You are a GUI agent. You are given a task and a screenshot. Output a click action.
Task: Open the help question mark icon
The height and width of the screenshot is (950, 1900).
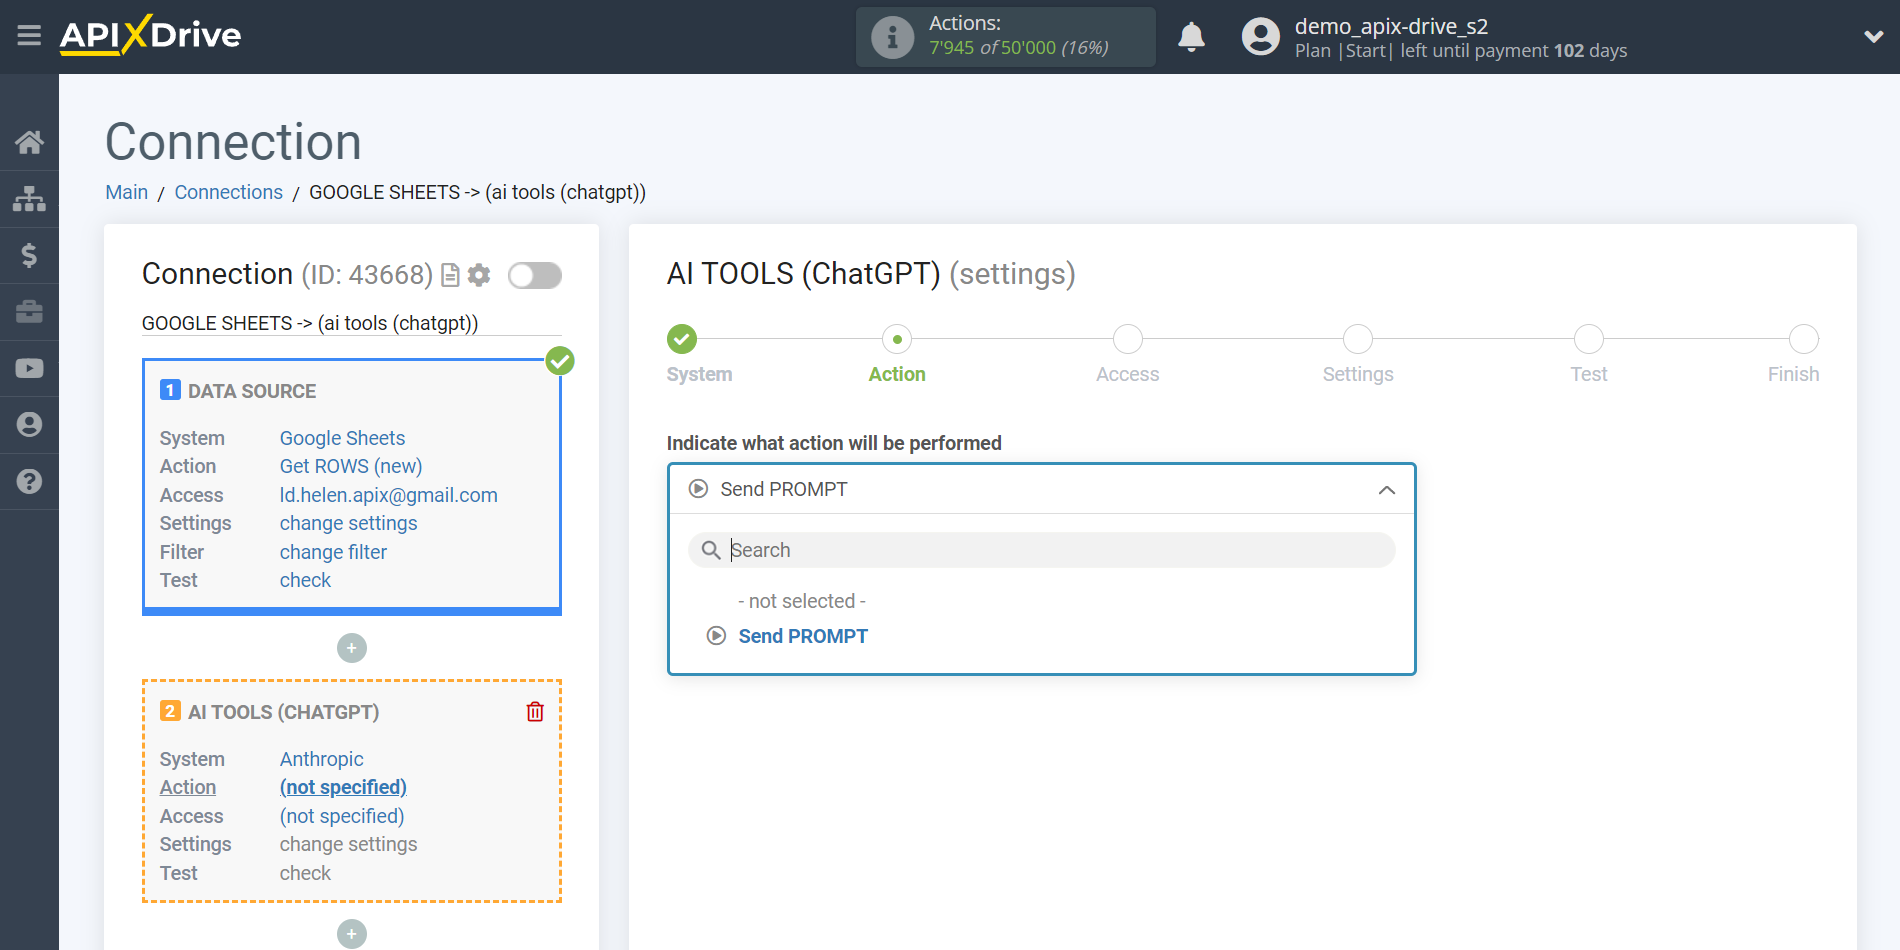click(29, 481)
